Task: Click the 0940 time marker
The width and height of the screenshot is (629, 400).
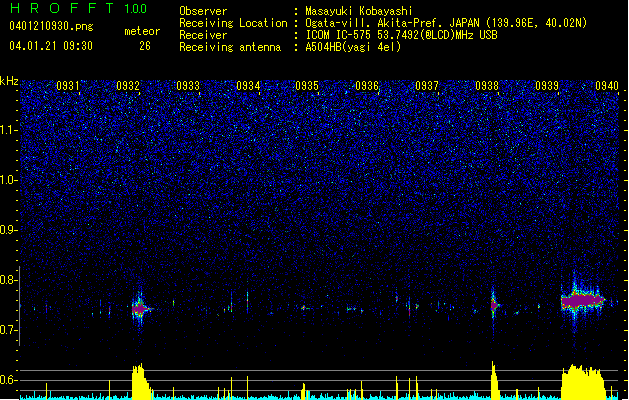Action: 607,85
